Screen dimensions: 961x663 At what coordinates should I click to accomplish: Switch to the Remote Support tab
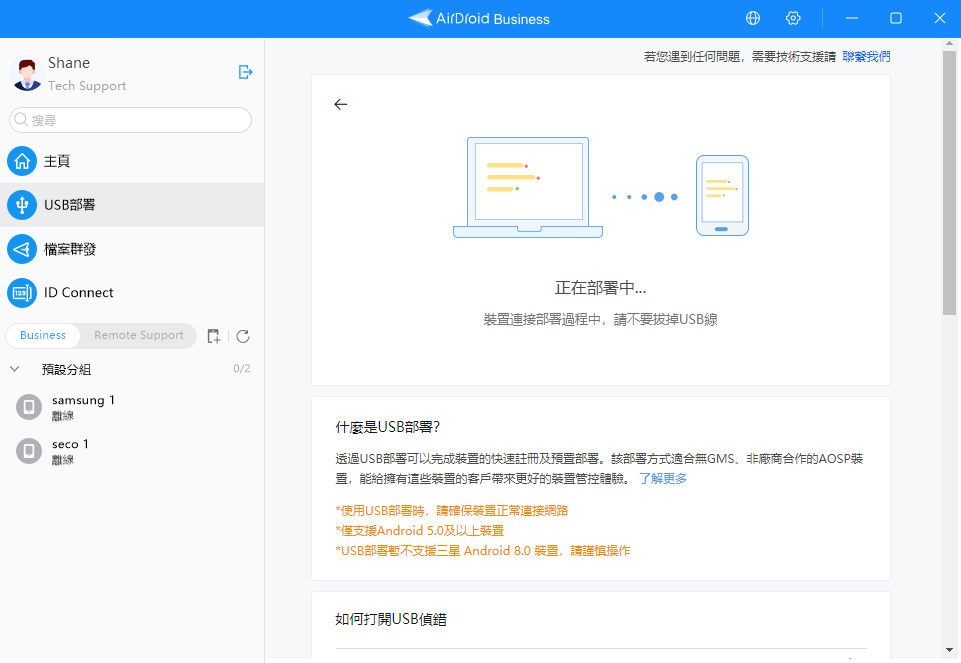(139, 335)
